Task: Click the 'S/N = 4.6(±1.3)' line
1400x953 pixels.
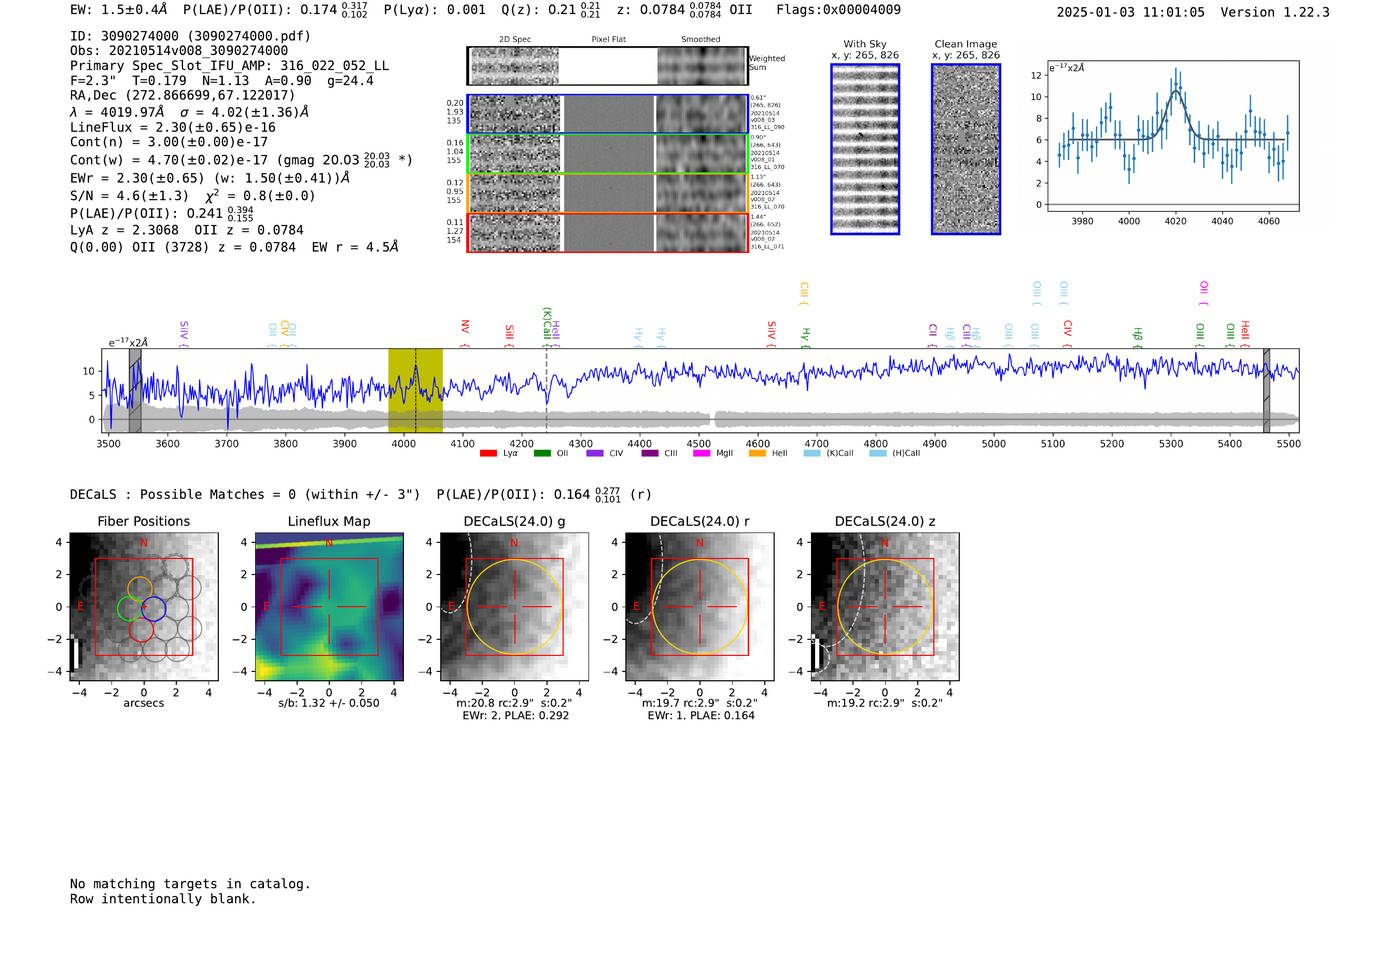Action: coord(192,195)
